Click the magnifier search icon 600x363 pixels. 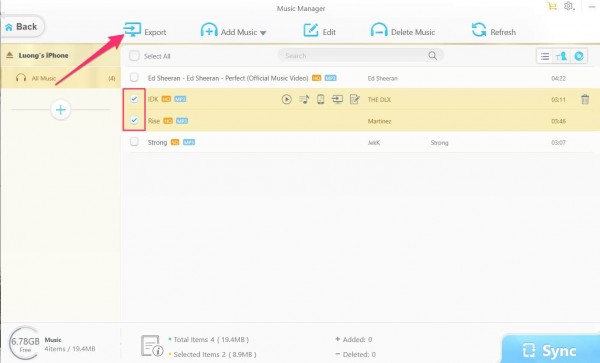[x=432, y=56]
